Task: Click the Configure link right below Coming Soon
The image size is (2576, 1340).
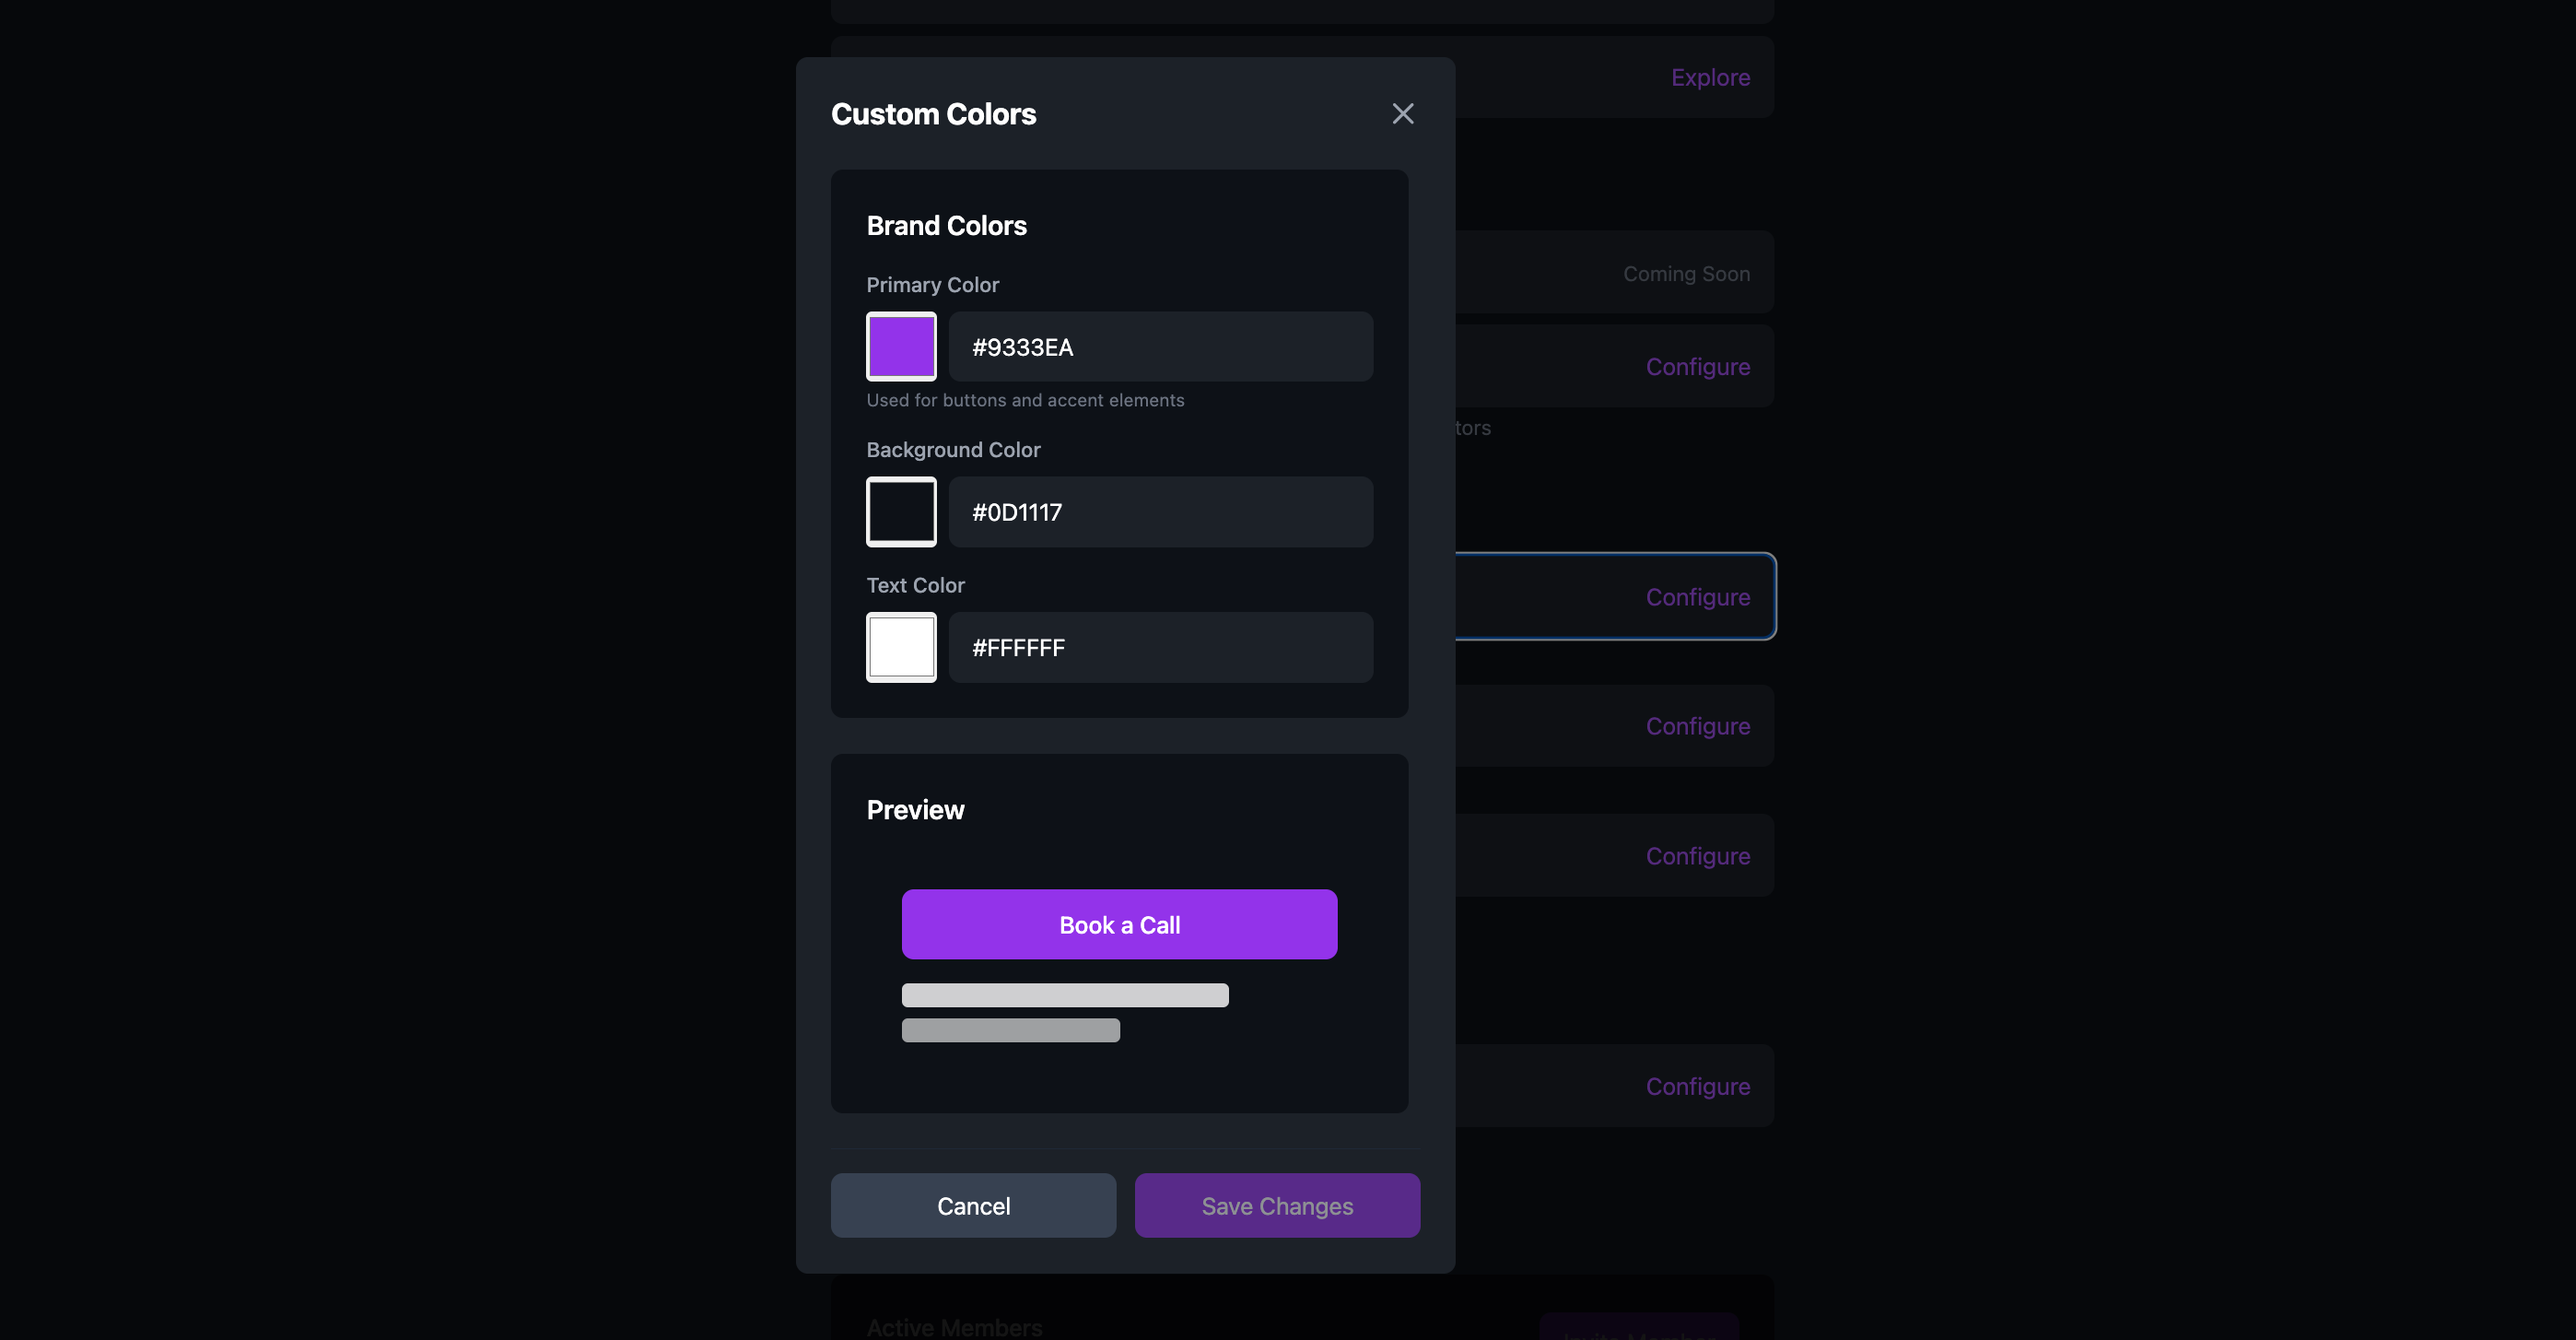Action: (1697, 366)
